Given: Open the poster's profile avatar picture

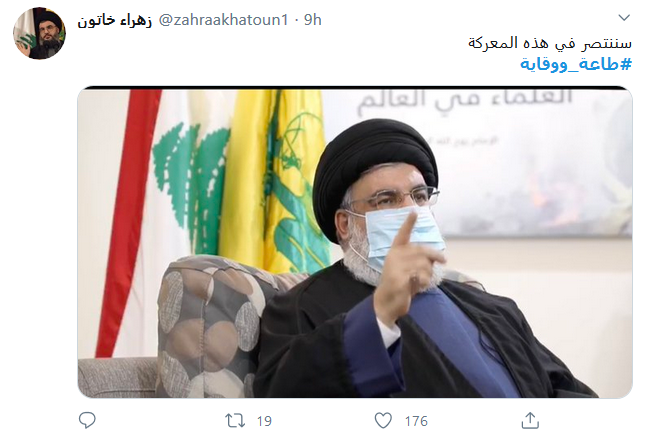Looking at the screenshot, I should 39,33.
